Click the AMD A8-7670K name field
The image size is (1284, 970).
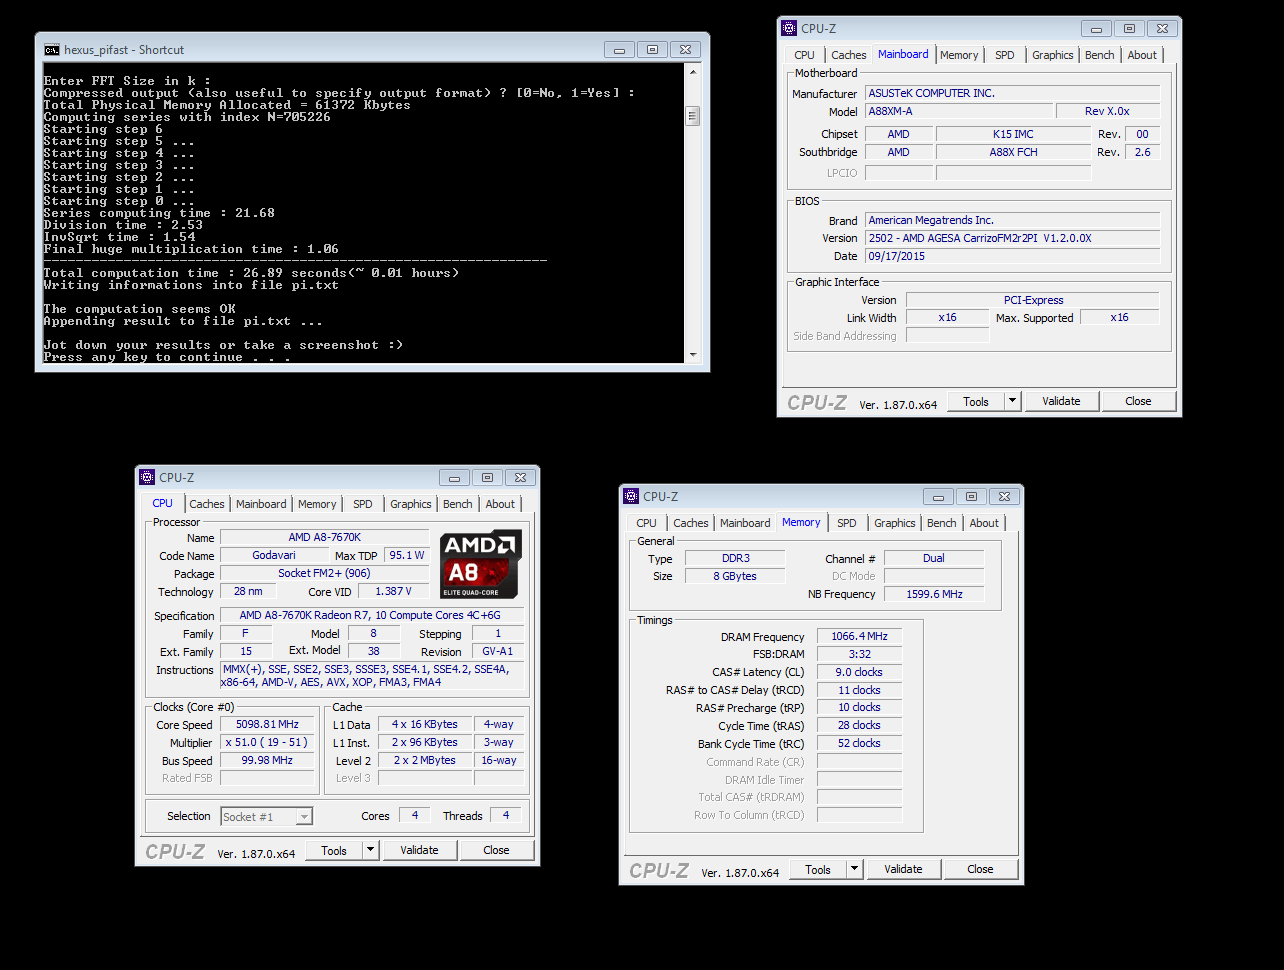pos(324,537)
